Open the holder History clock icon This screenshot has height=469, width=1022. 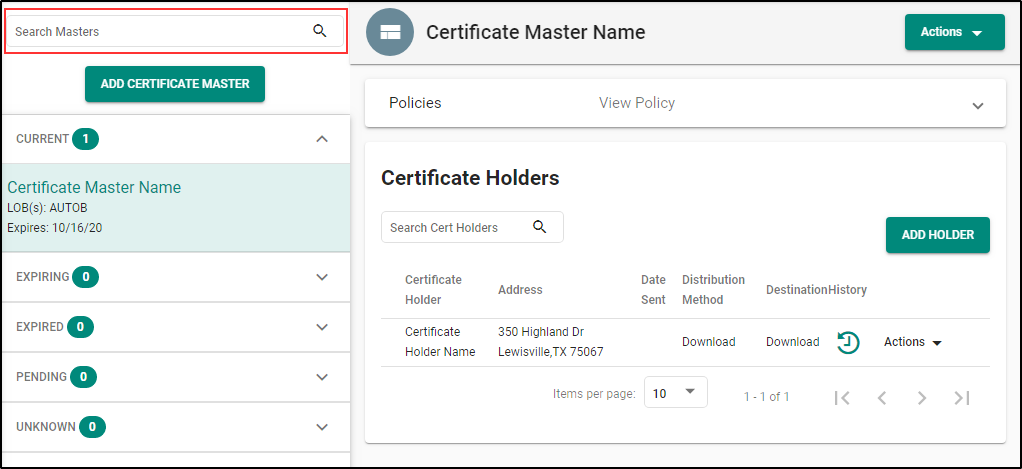pos(848,342)
